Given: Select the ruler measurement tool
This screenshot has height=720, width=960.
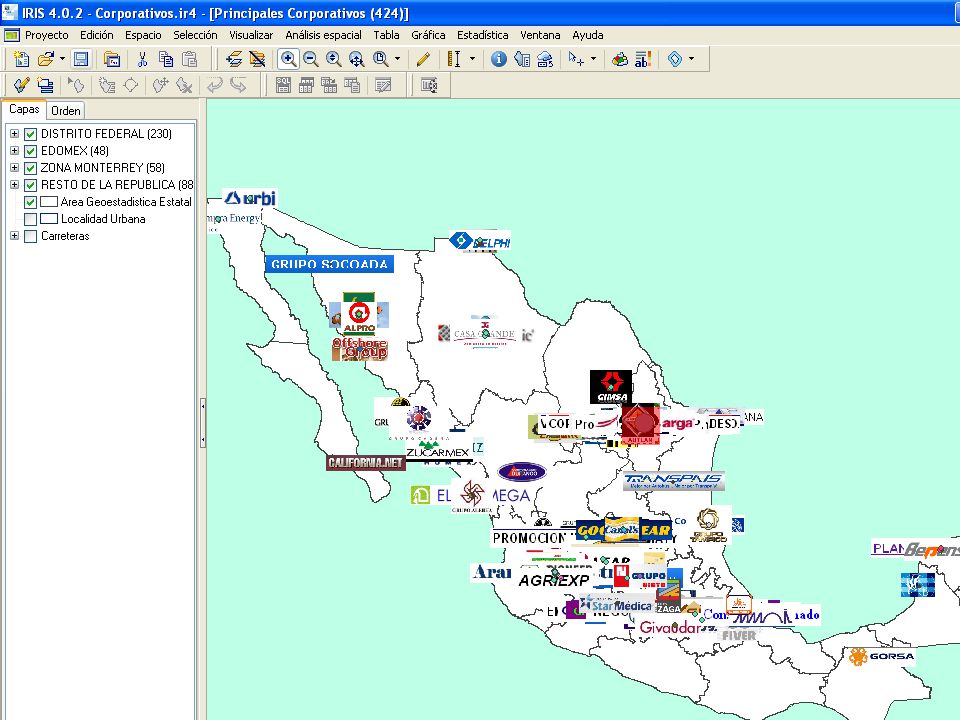Looking at the screenshot, I should tap(454, 59).
